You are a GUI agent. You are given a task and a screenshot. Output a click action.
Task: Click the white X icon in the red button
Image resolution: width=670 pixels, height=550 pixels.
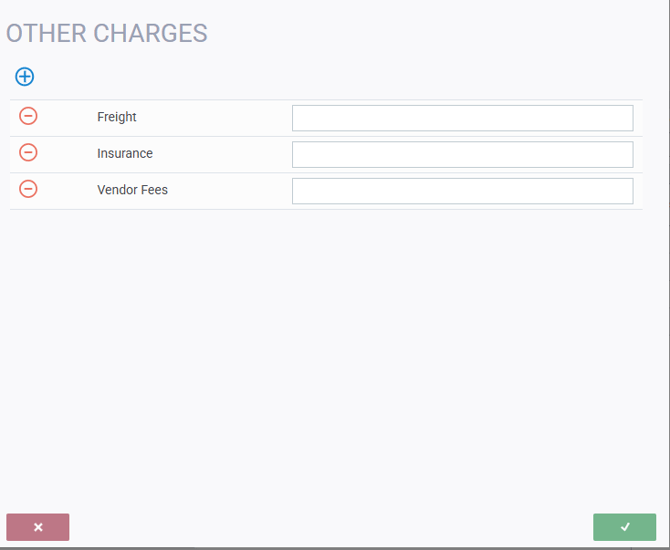click(x=38, y=527)
